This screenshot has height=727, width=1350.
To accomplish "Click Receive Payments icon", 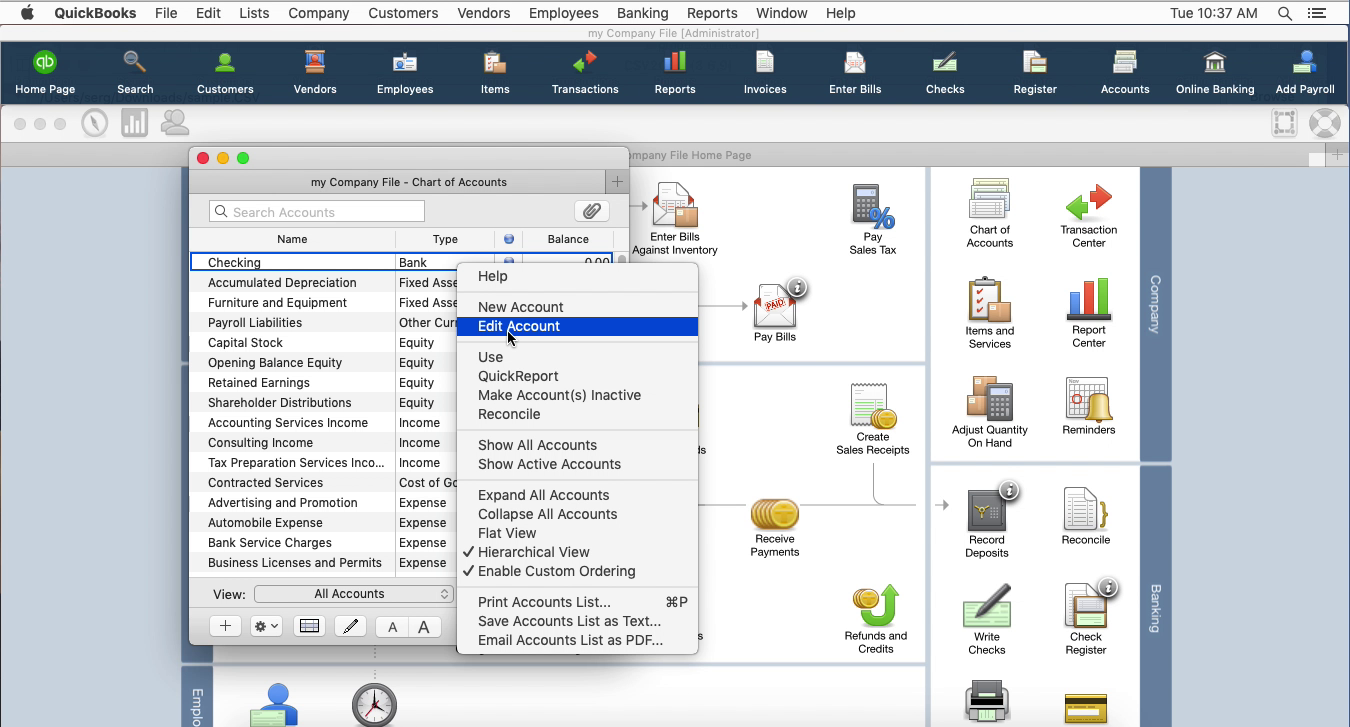I will coord(775,528).
